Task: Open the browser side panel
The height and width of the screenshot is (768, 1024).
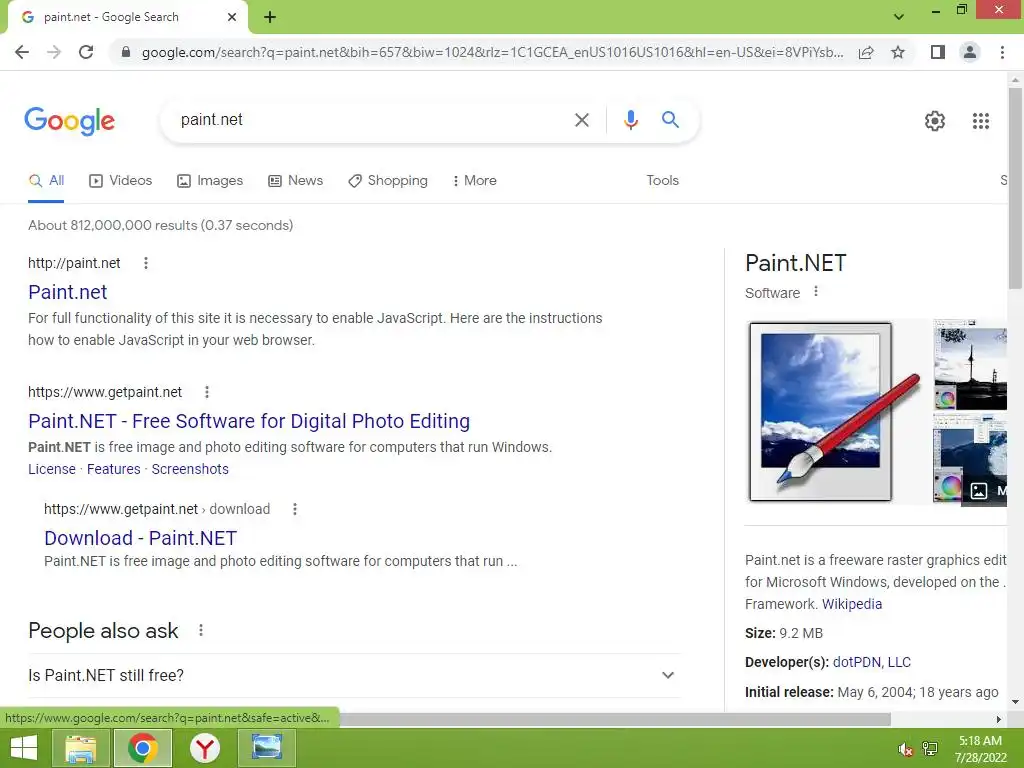Action: point(937,52)
